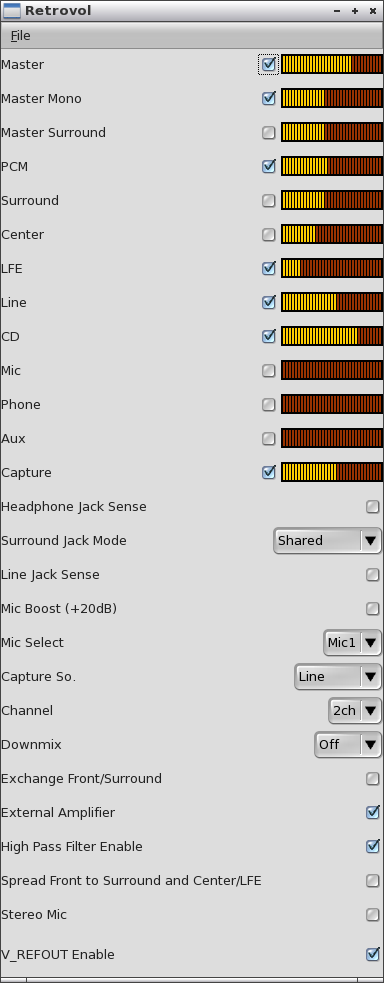Check Headphone Jack Sense option
The image size is (384, 983).
(x=373, y=507)
